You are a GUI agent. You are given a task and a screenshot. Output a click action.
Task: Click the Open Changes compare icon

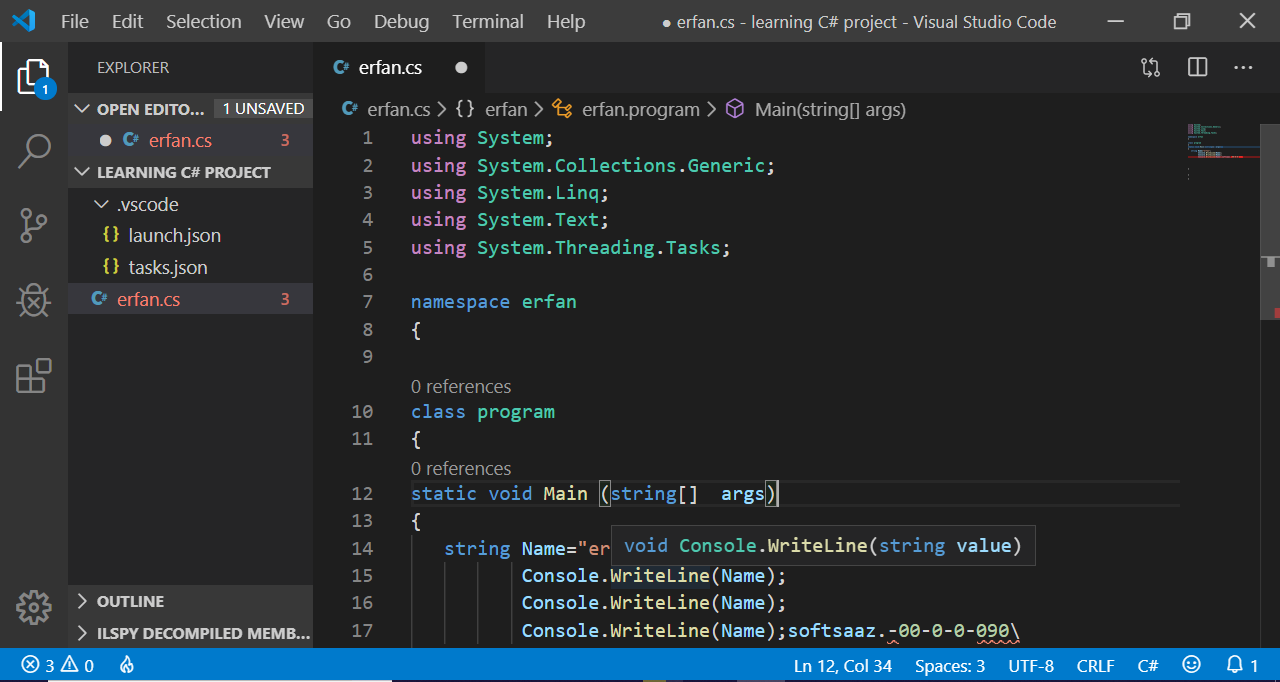click(1151, 68)
